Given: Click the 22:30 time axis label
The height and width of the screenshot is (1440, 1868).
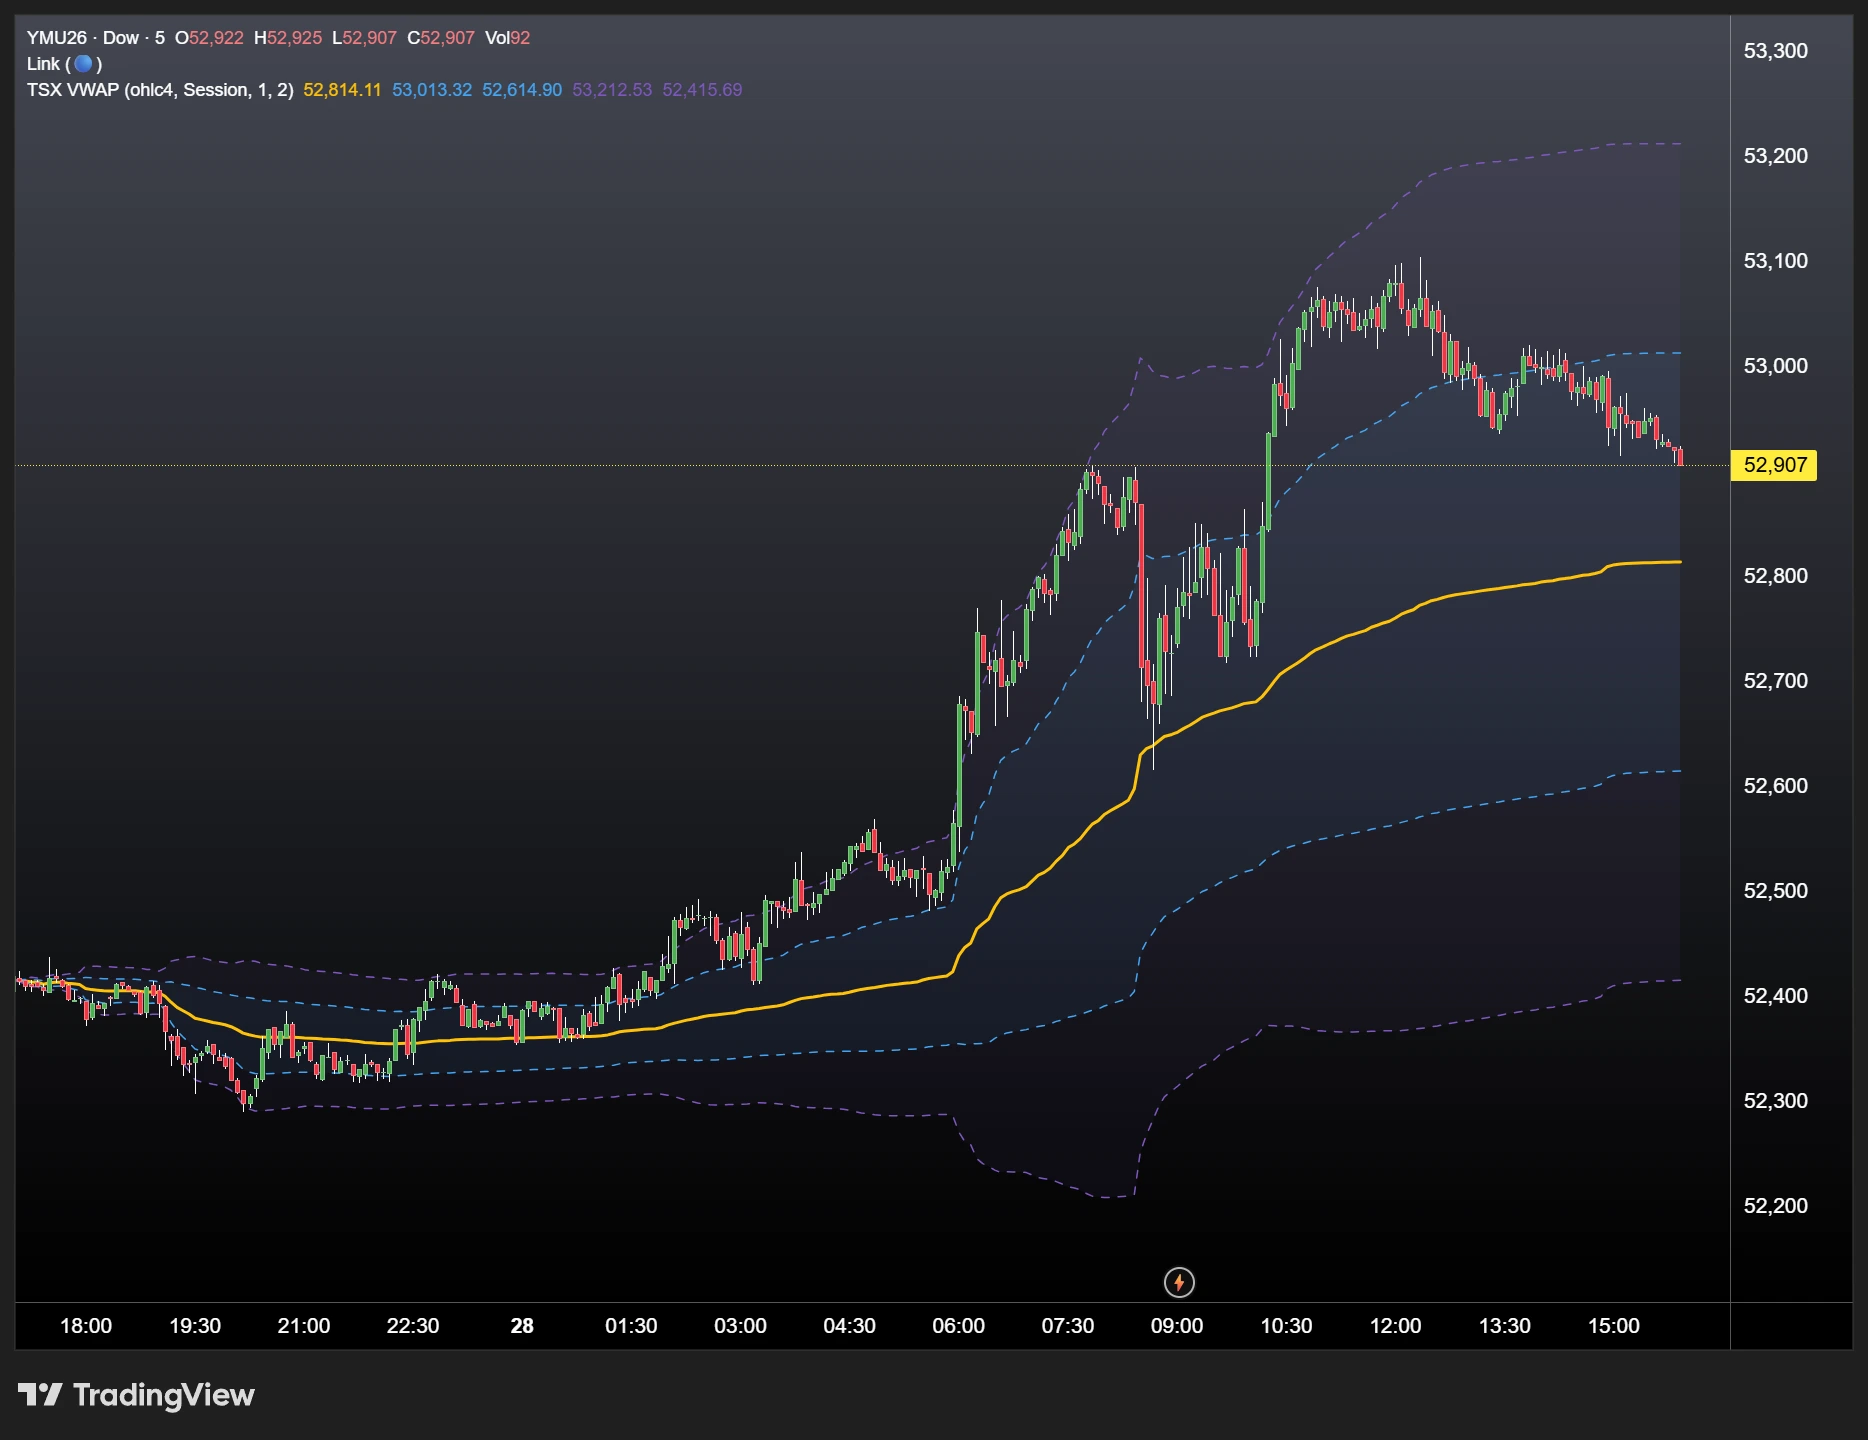Looking at the screenshot, I should coord(413,1326).
